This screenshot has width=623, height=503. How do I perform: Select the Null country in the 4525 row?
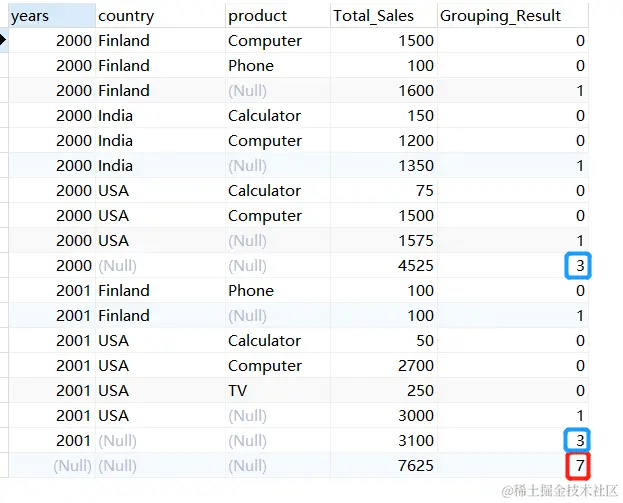coord(161,266)
